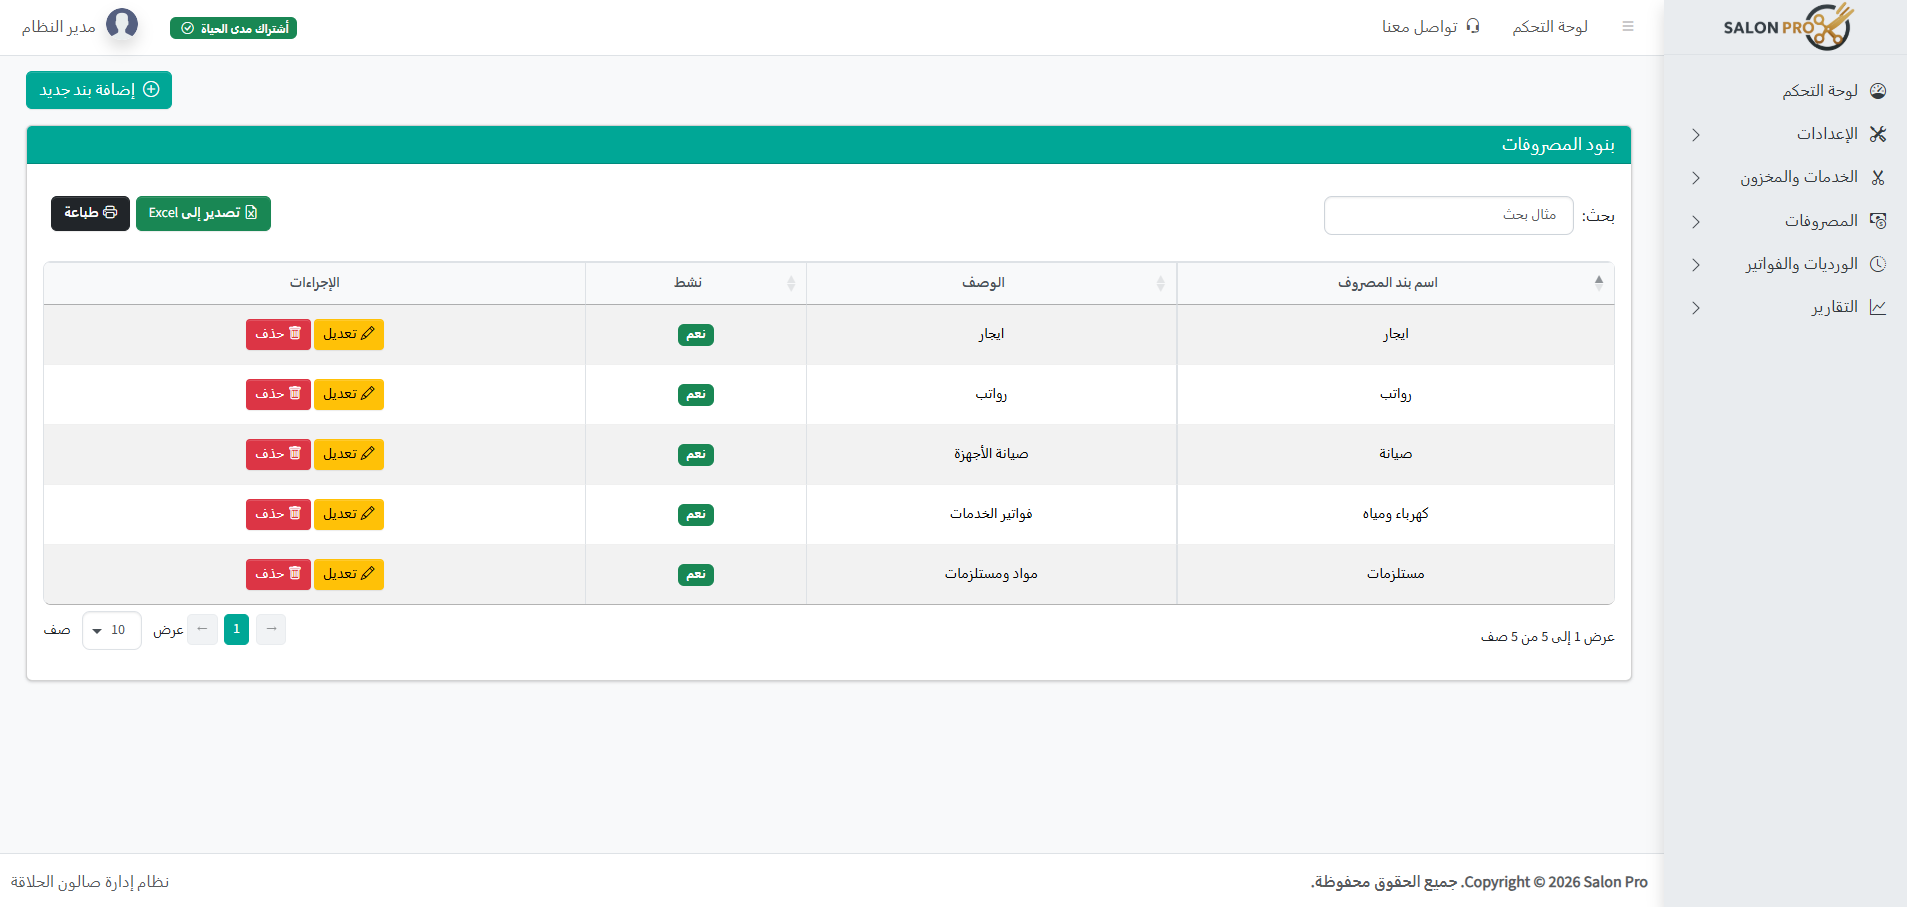This screenshot has height=907, width=1907.
Task: Expand the التقارير sidebar chevron
Action: 1695,308
